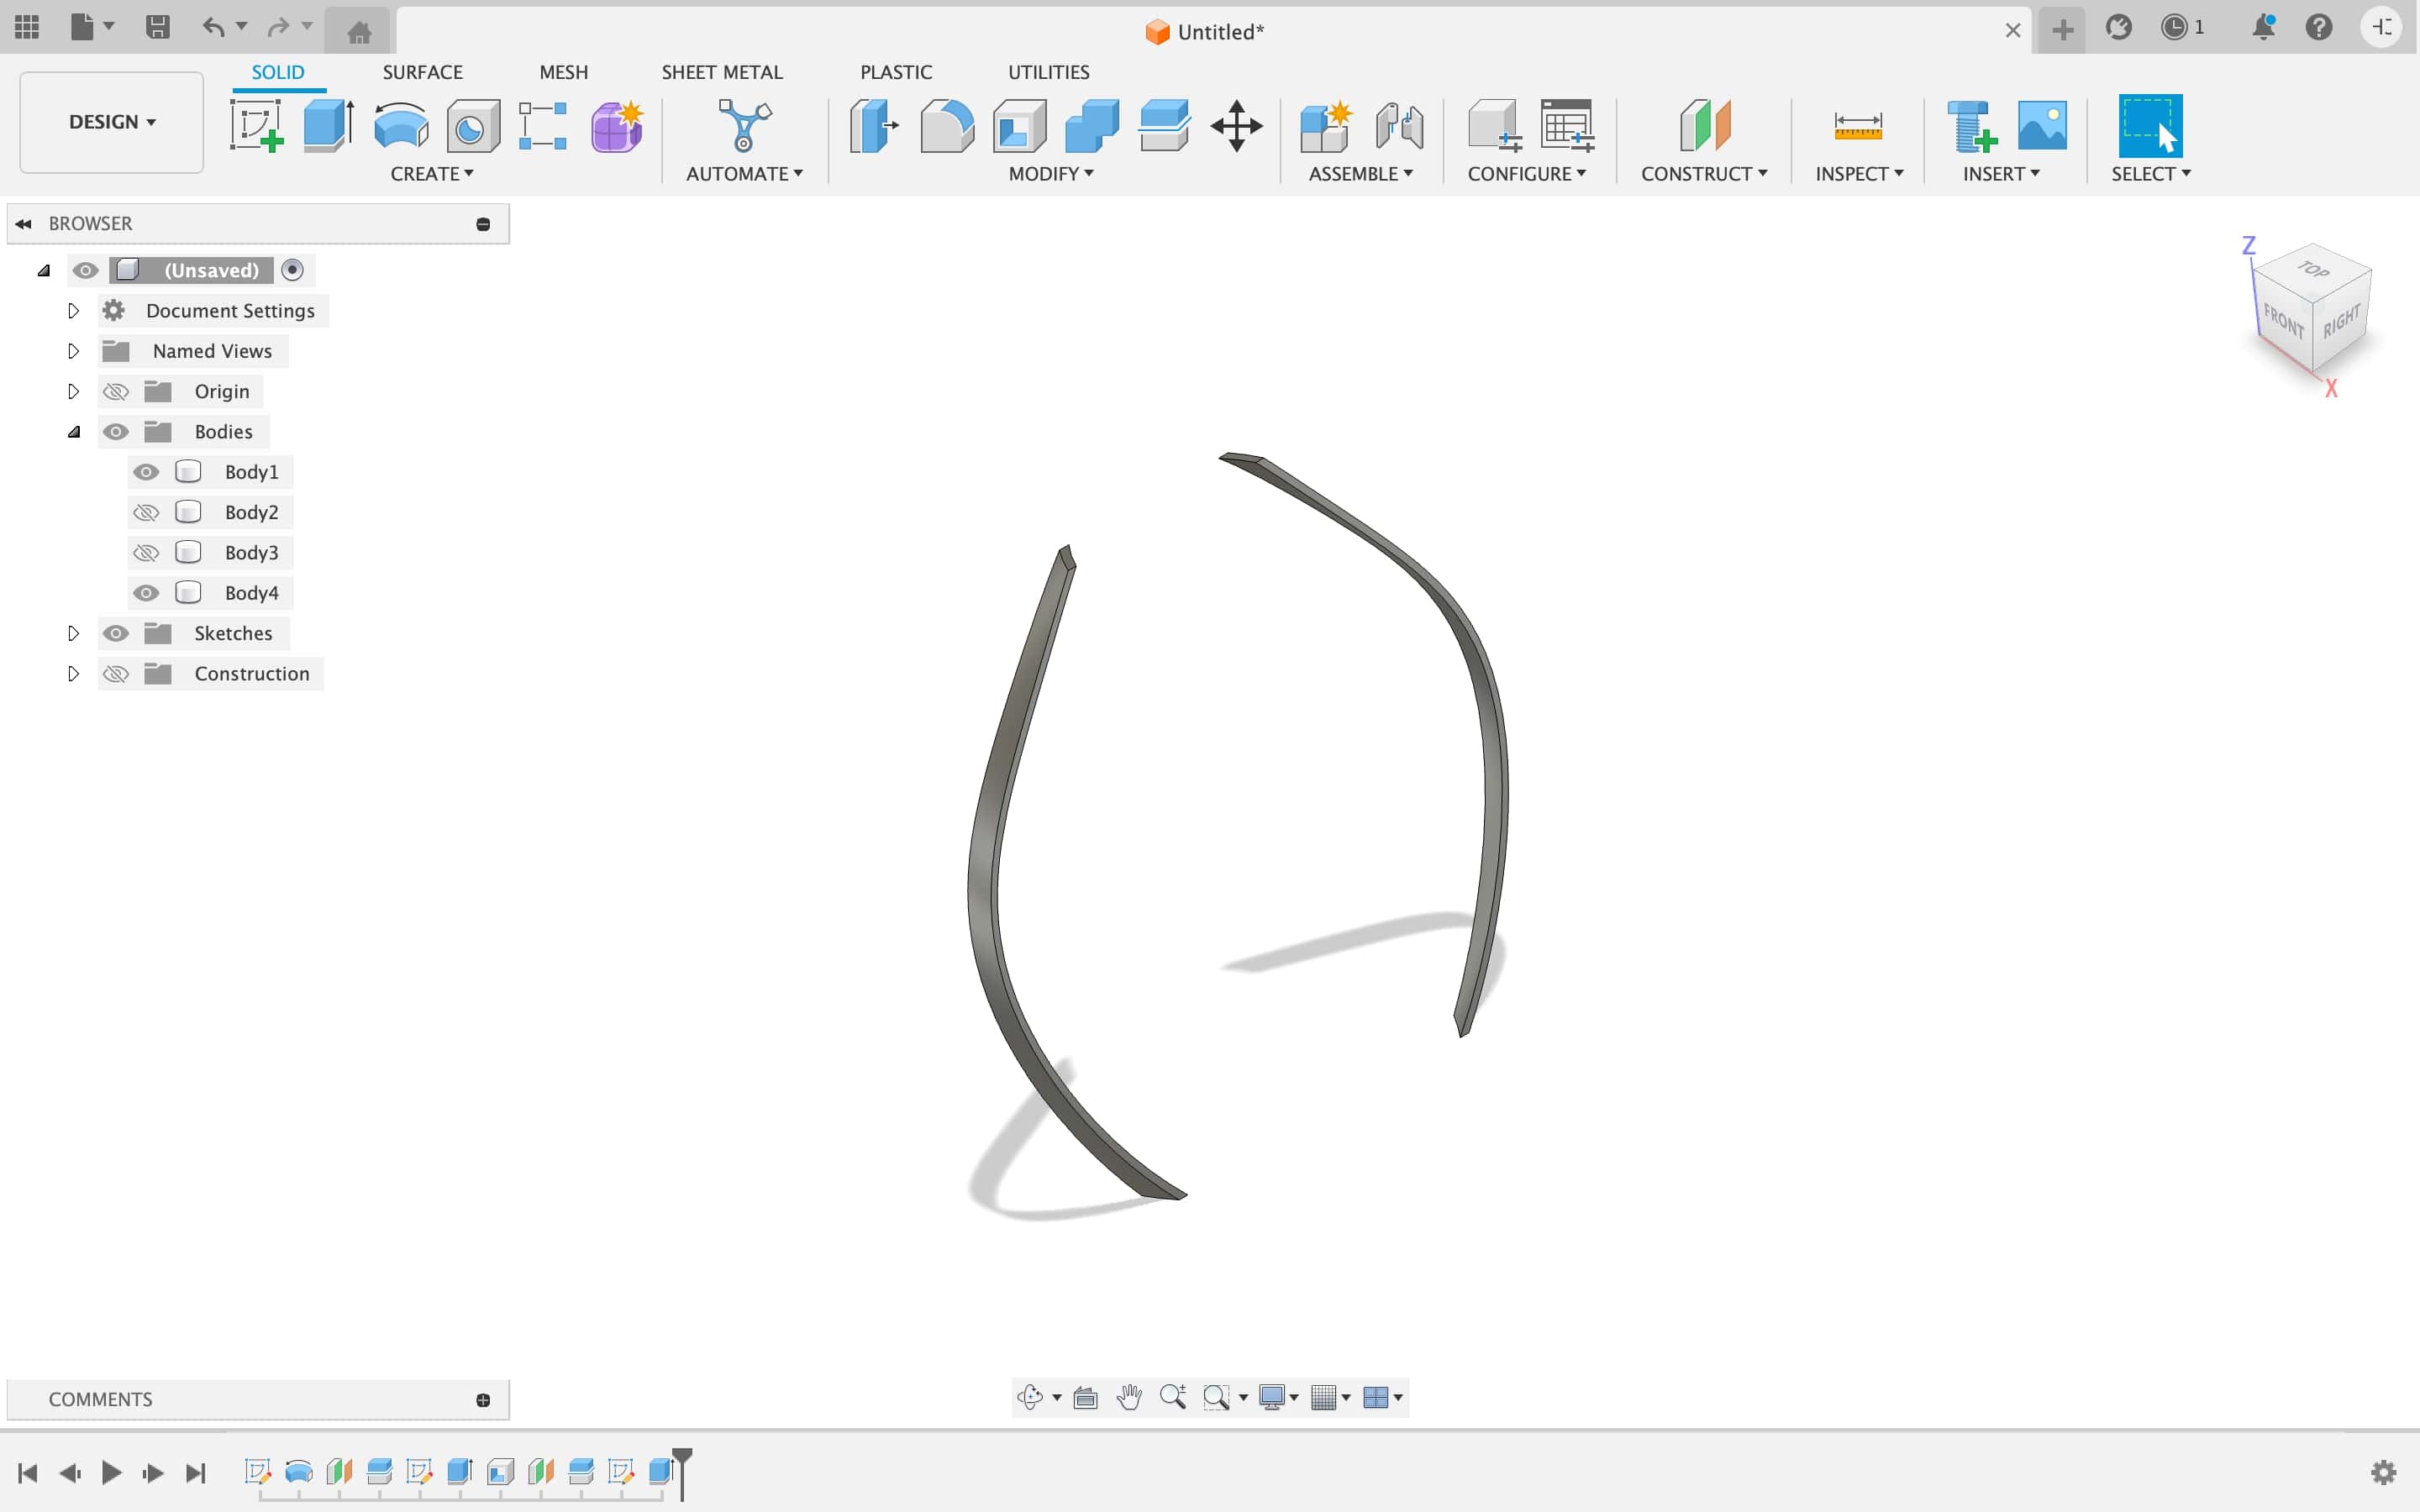The height and width of the screenshot is (1512, 2420).
Task: Select the Rectangular Pattern tool
Action: coord(543,126)
